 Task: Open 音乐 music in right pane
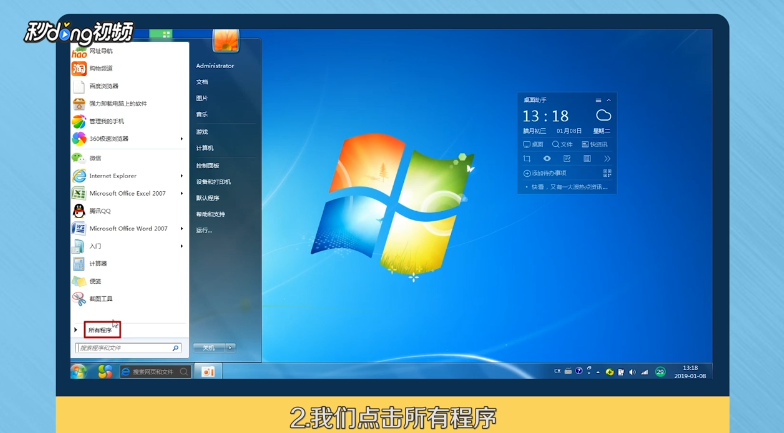[202, 114]
